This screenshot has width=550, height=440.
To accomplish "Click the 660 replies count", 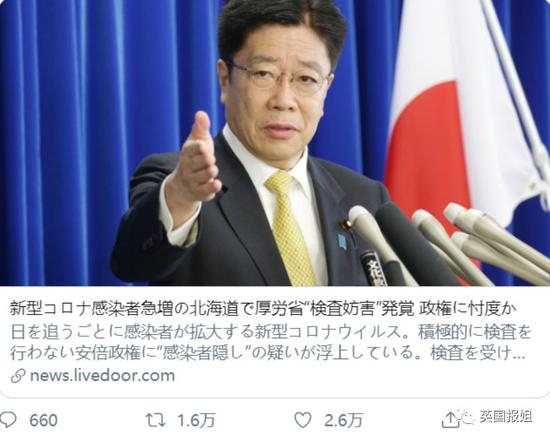I will 43,420.
